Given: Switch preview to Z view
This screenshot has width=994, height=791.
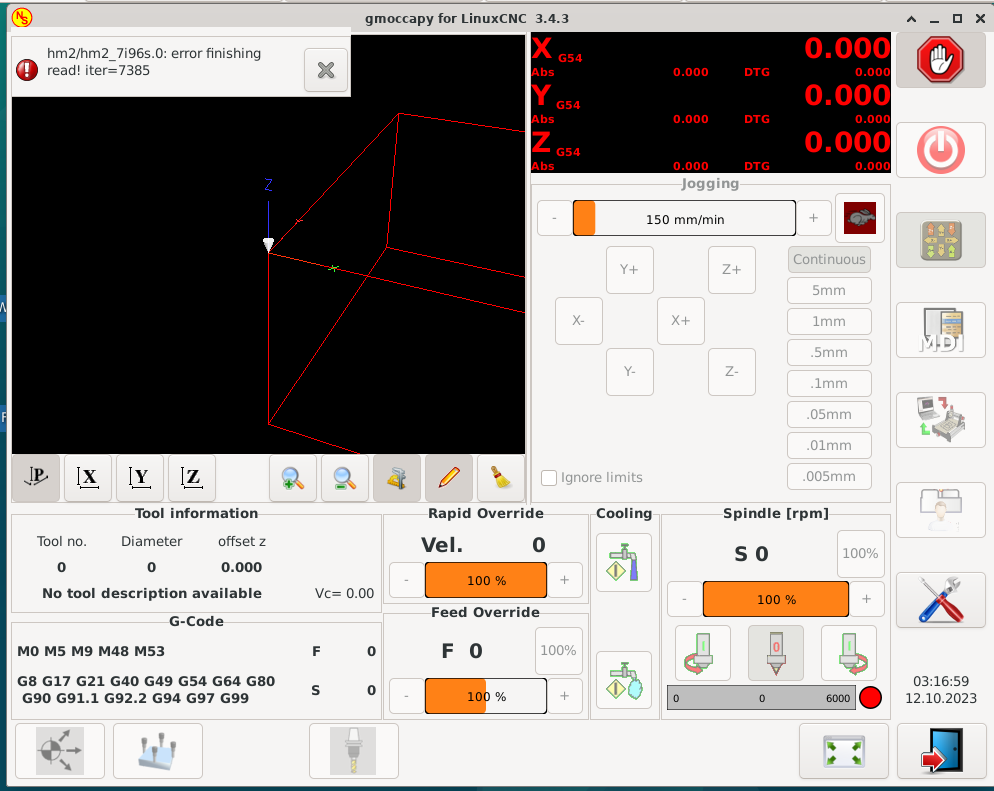Looking at the screenshot, I should tap(192, 478).
